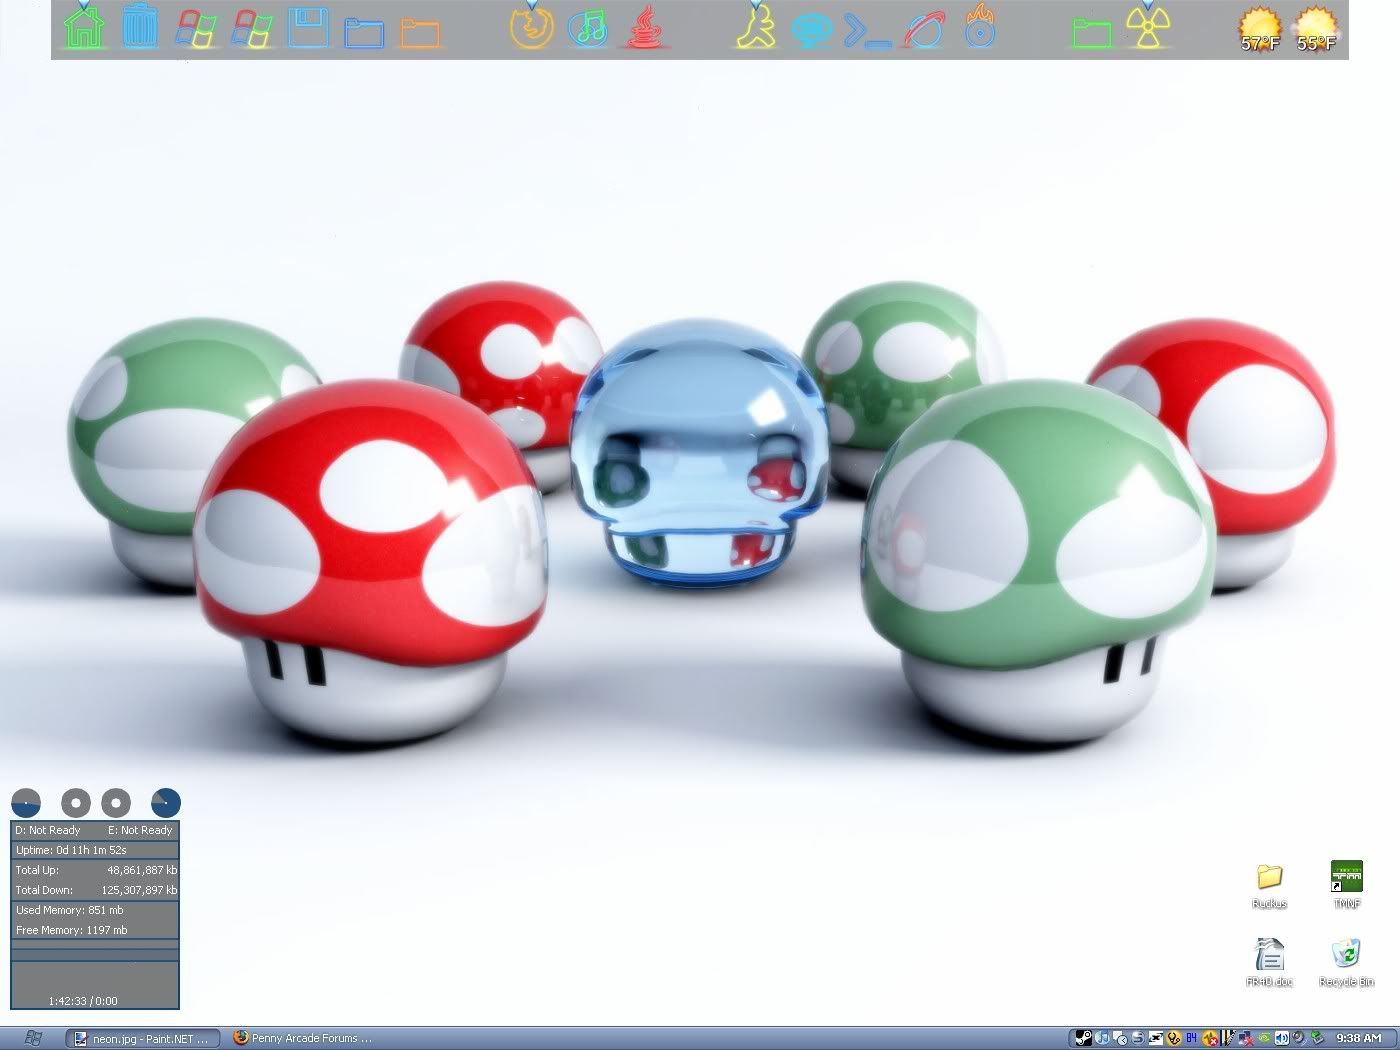Open the FR4D.doc document
Viewport: 1400px width, 1050px height.
click(x=1269, y=956)
